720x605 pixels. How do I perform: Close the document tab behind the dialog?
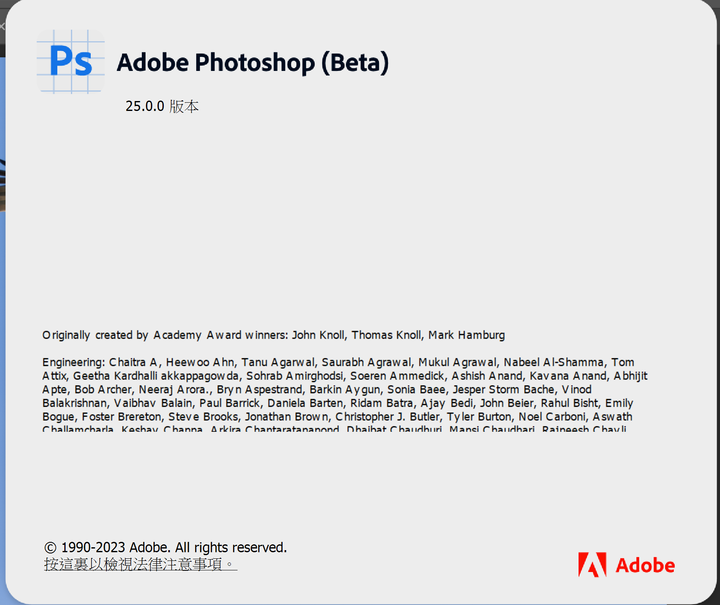click(x=2, y=26)
